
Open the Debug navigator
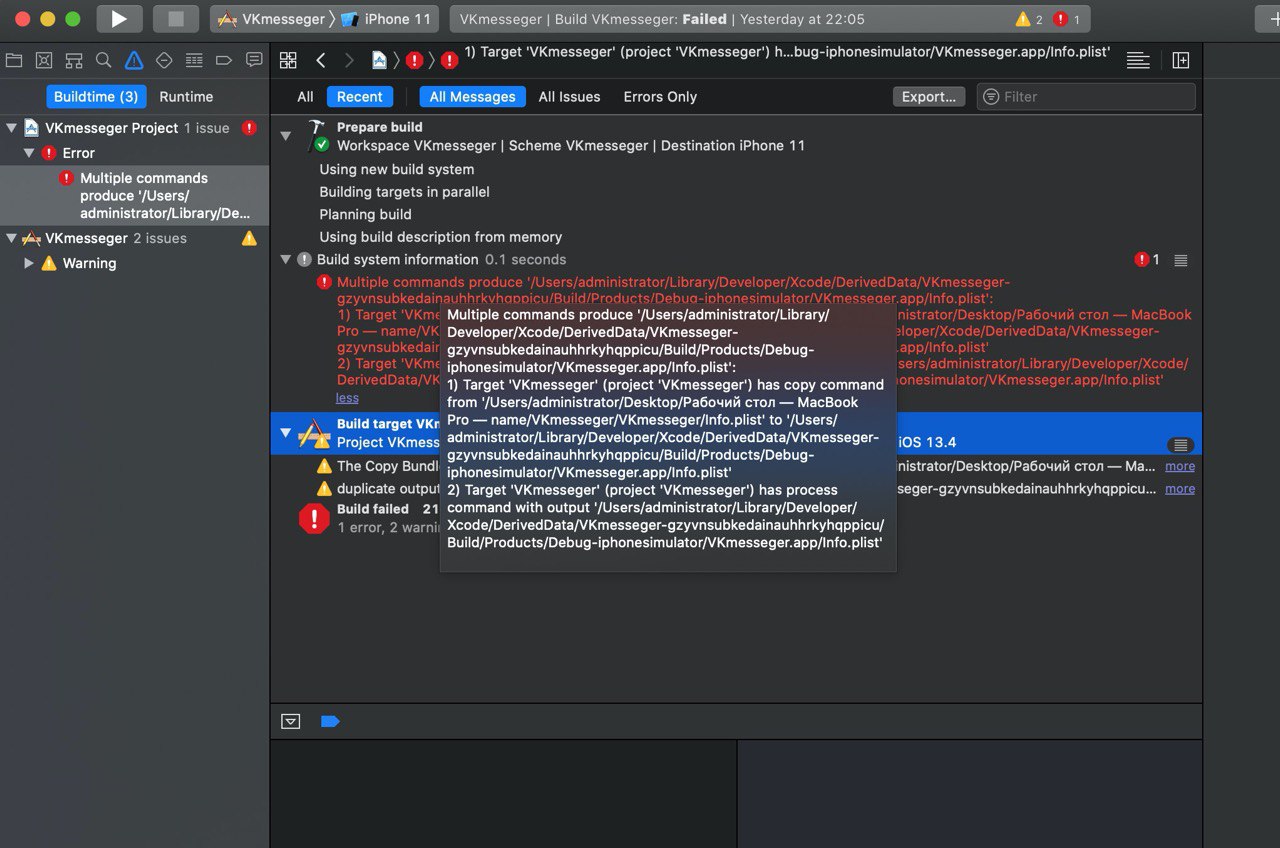tap(194, 60)
